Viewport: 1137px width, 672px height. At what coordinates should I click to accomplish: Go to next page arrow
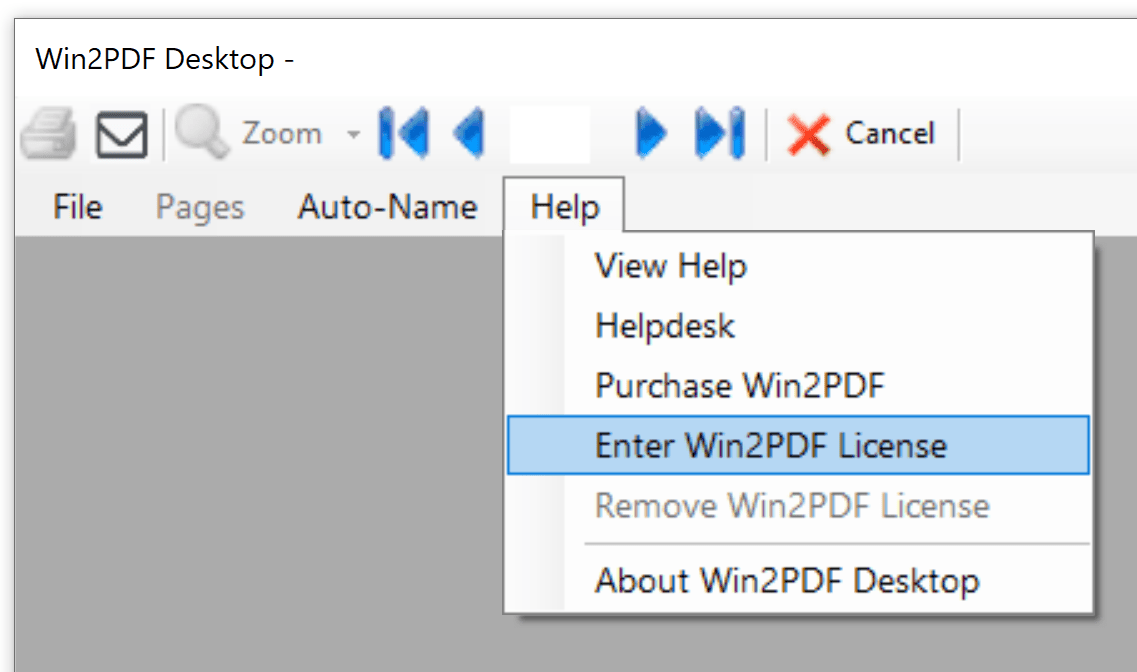pos(650,133)
